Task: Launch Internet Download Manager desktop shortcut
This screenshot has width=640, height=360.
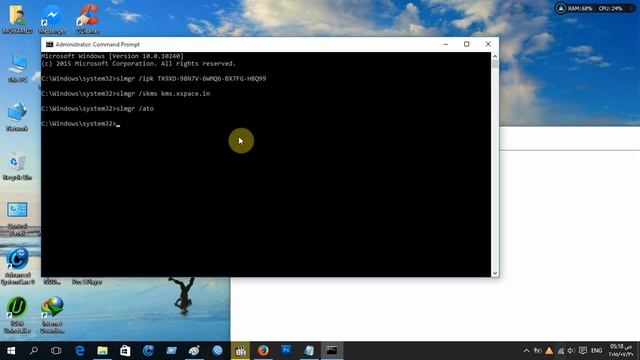Action: (52, 315)
